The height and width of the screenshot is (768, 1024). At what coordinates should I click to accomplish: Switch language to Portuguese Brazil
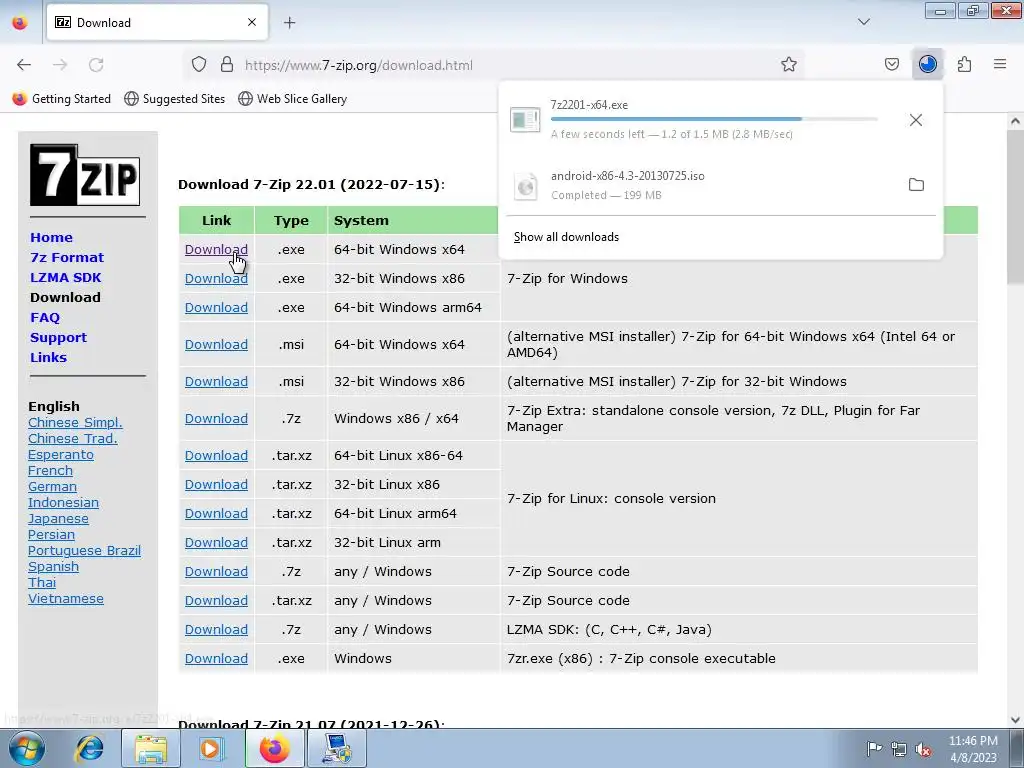pyautogui.click(x=84, y=551)
